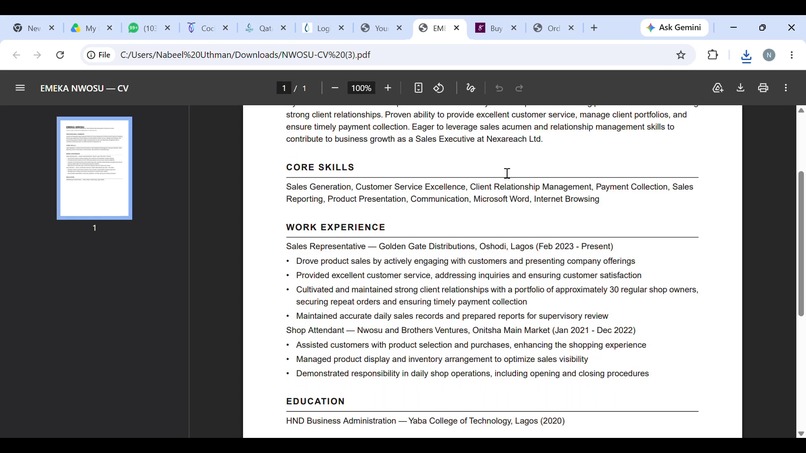Toggle the PDF sidebar menu
Screen dimensions: 806x453
click(x=20, y=88)
